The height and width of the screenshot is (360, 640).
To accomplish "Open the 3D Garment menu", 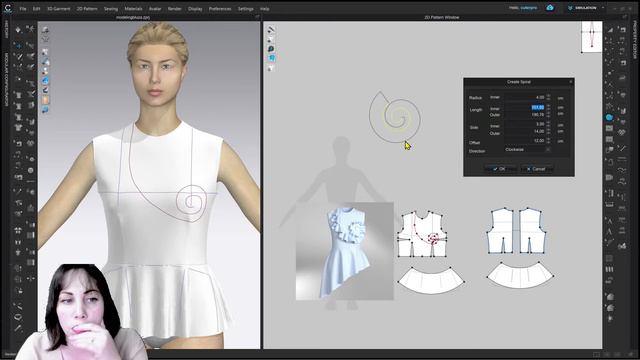I will tap(58, 9).
